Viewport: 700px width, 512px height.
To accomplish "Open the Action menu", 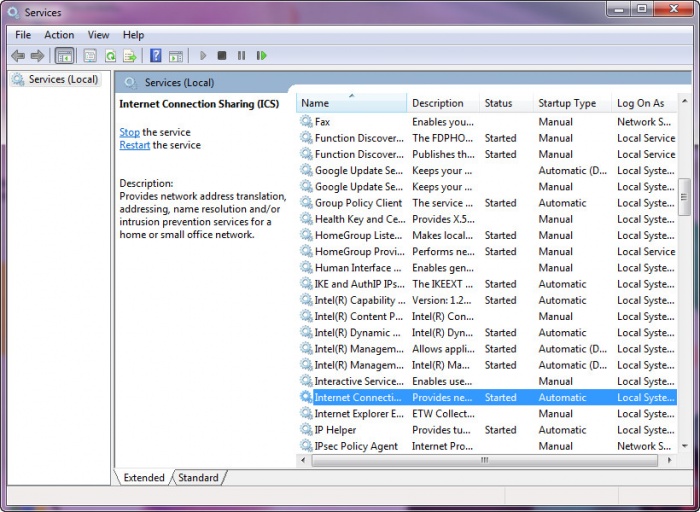I will point(59,35).
